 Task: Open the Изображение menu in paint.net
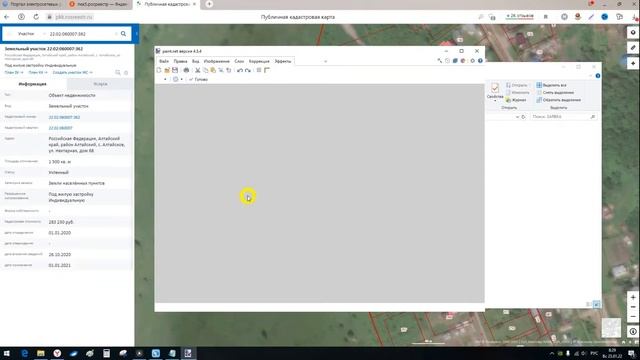coord(216,61)
